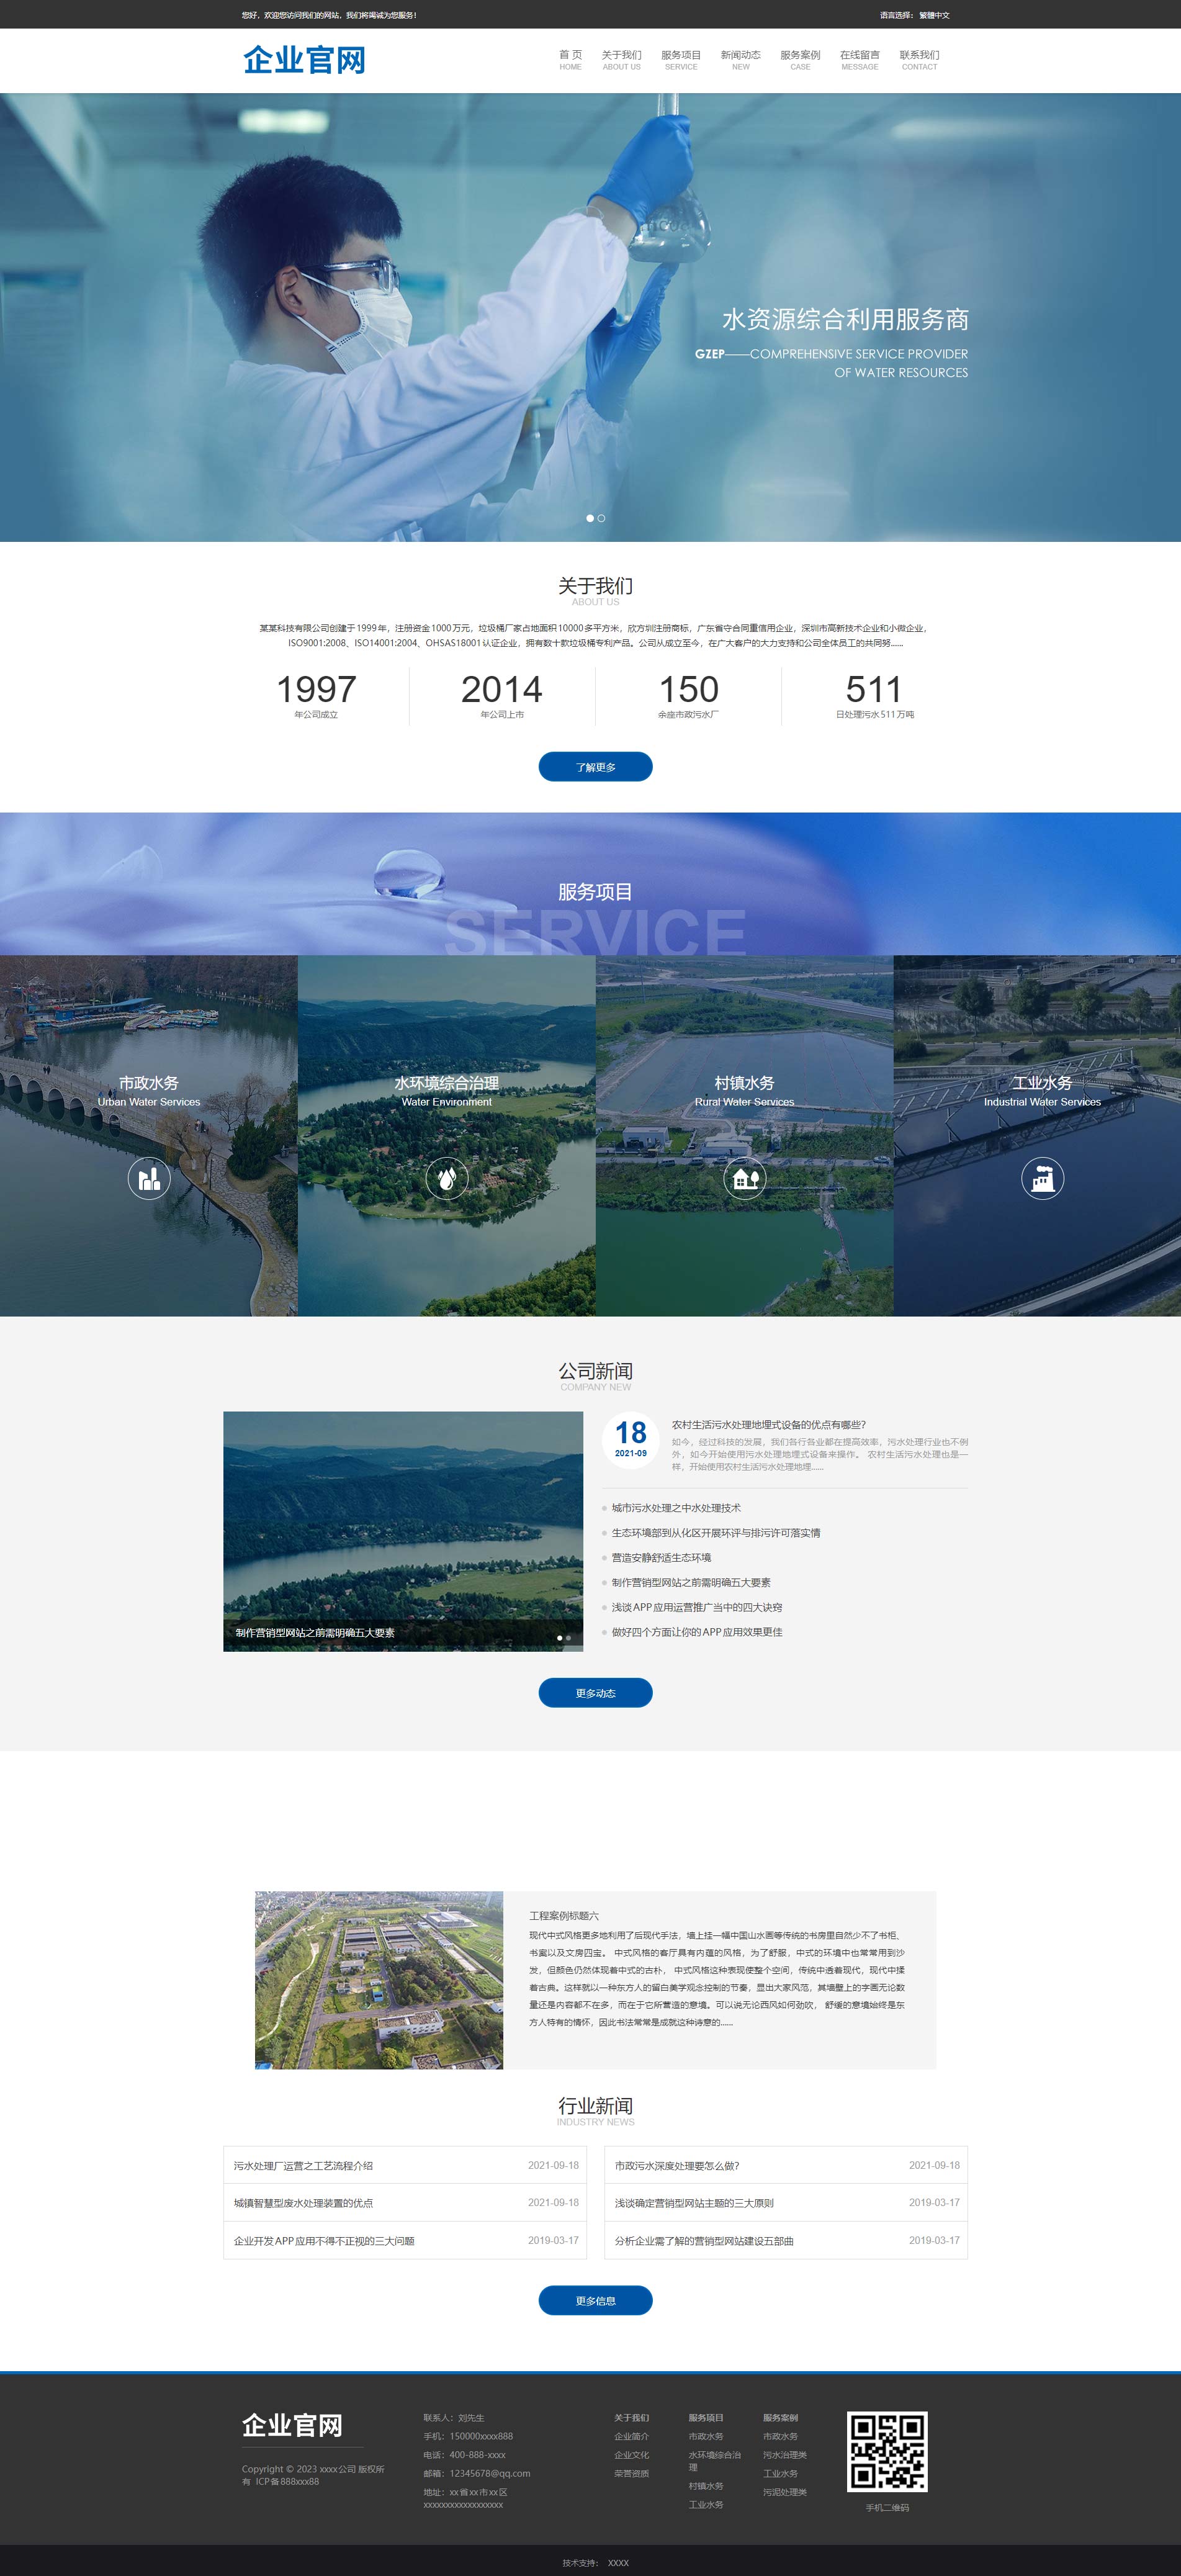The height and width of the screenshot is (2576, 1181).
Task: Open the 村镇水务 service card title
Action: coord(745,1083)
